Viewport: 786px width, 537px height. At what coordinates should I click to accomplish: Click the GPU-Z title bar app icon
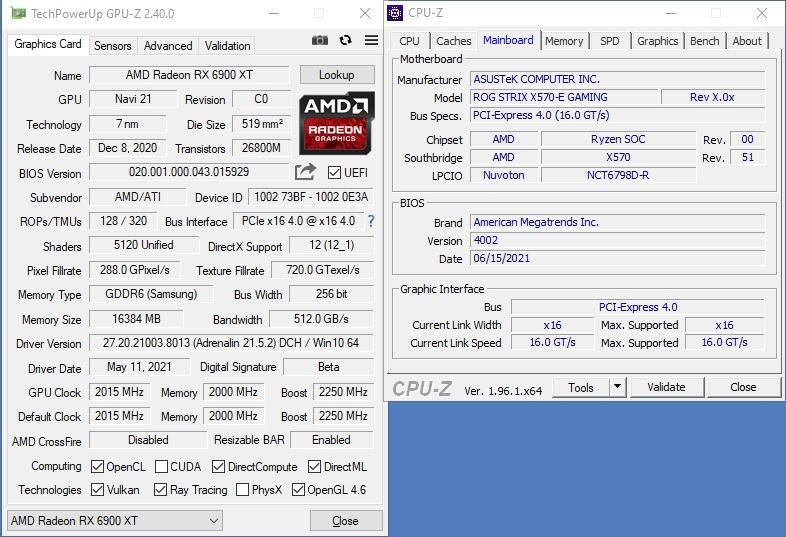click(x=19, y=13)
